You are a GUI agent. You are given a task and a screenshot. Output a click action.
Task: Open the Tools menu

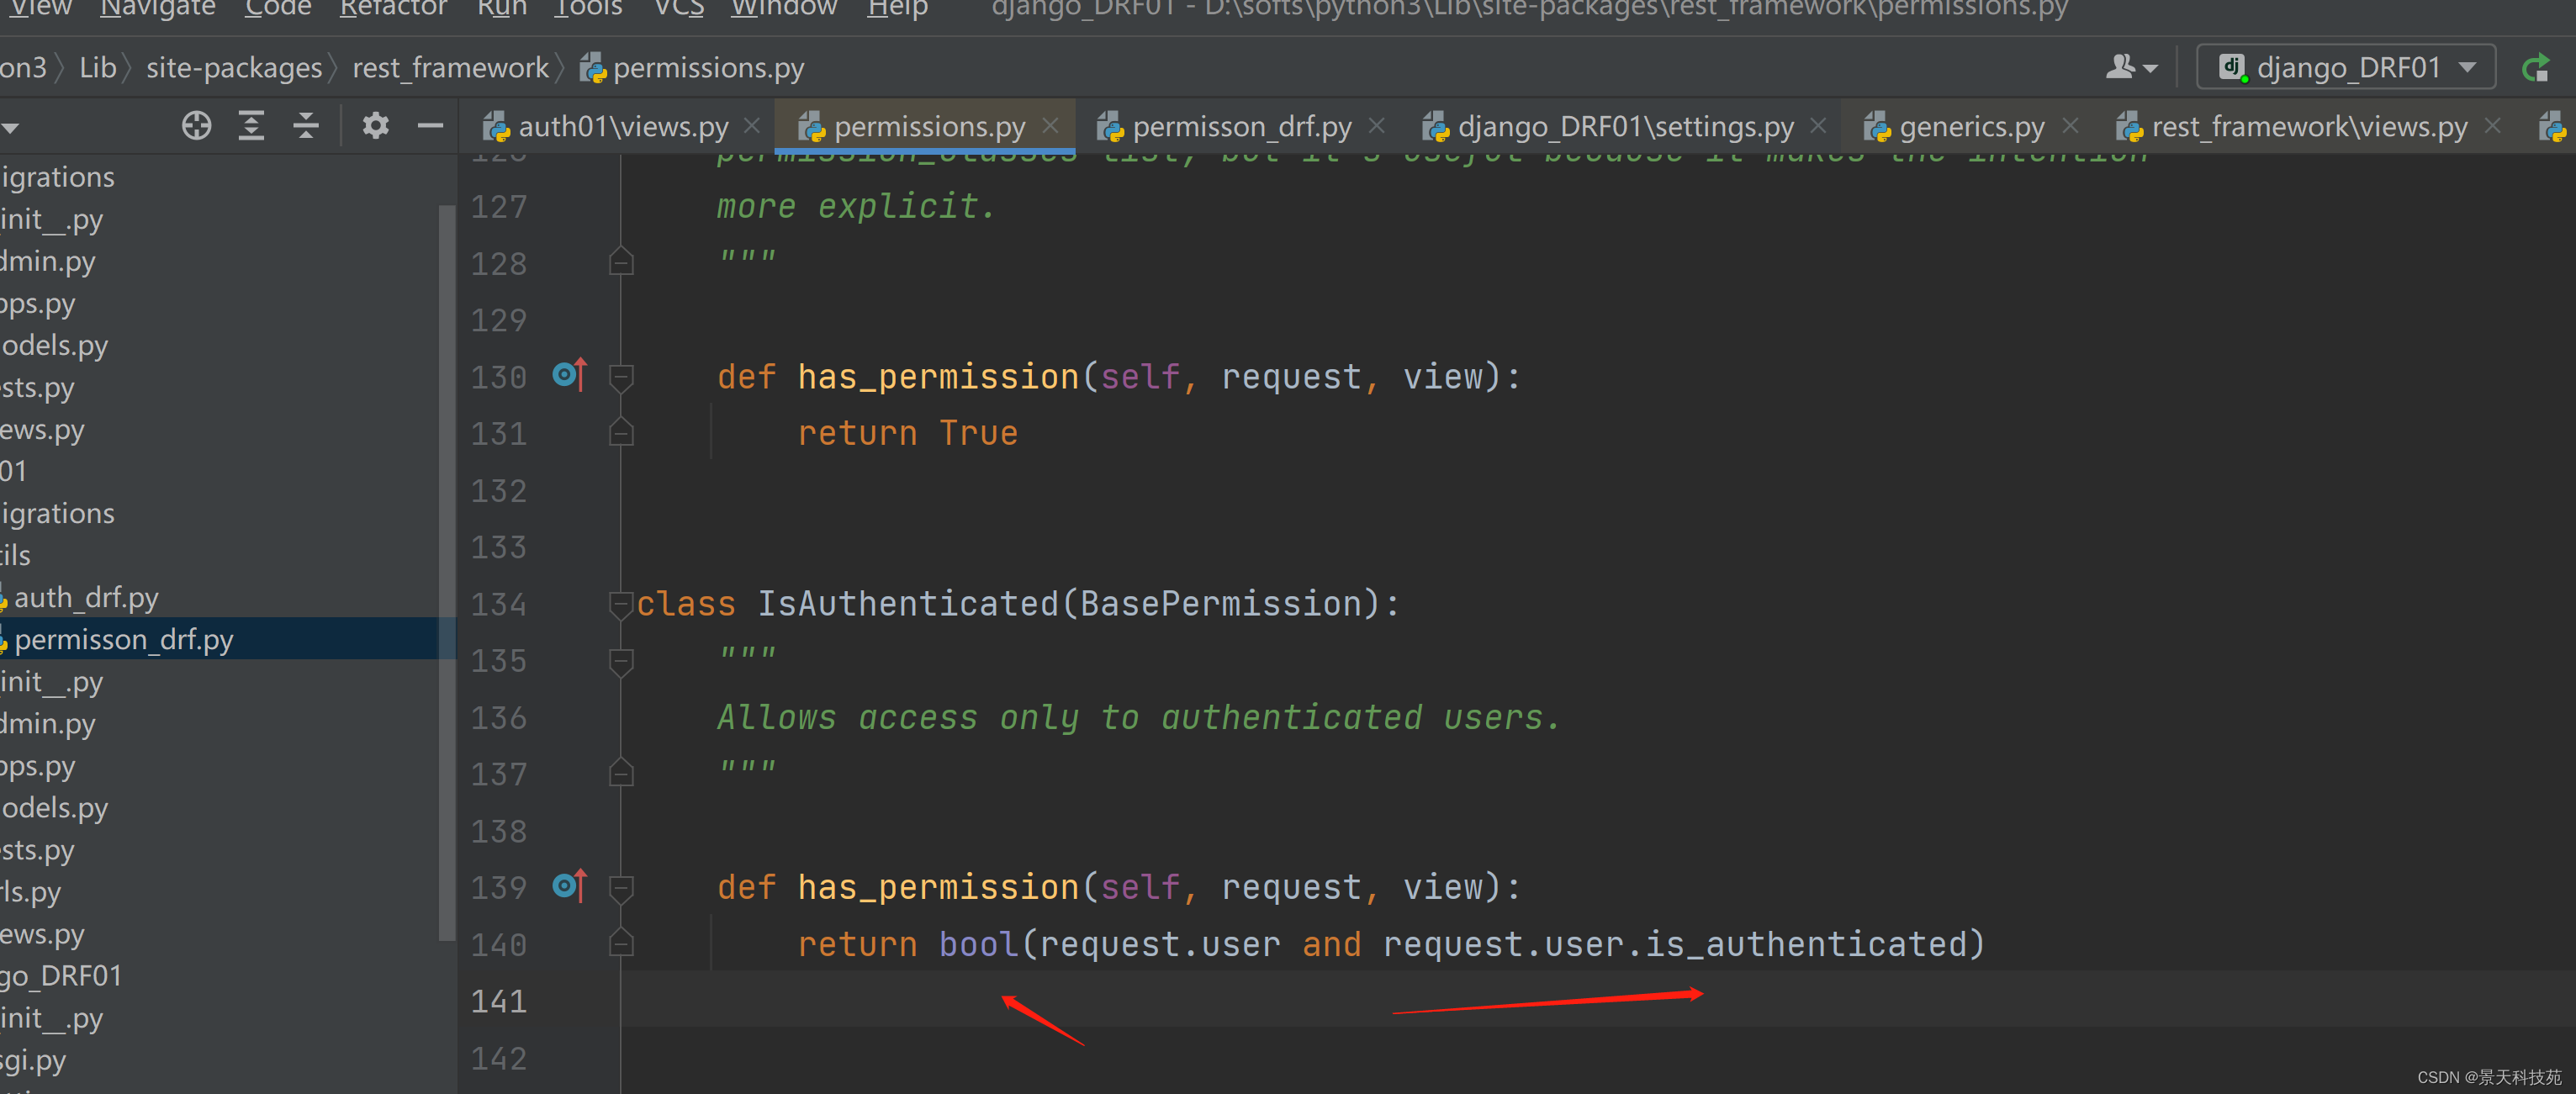point(587,9)
